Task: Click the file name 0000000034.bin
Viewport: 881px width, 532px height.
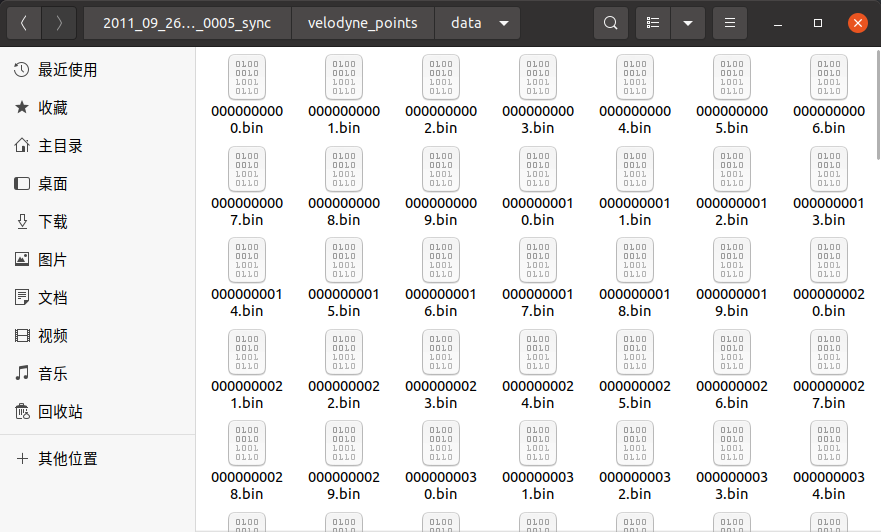Action: click(x=829, y=485)
